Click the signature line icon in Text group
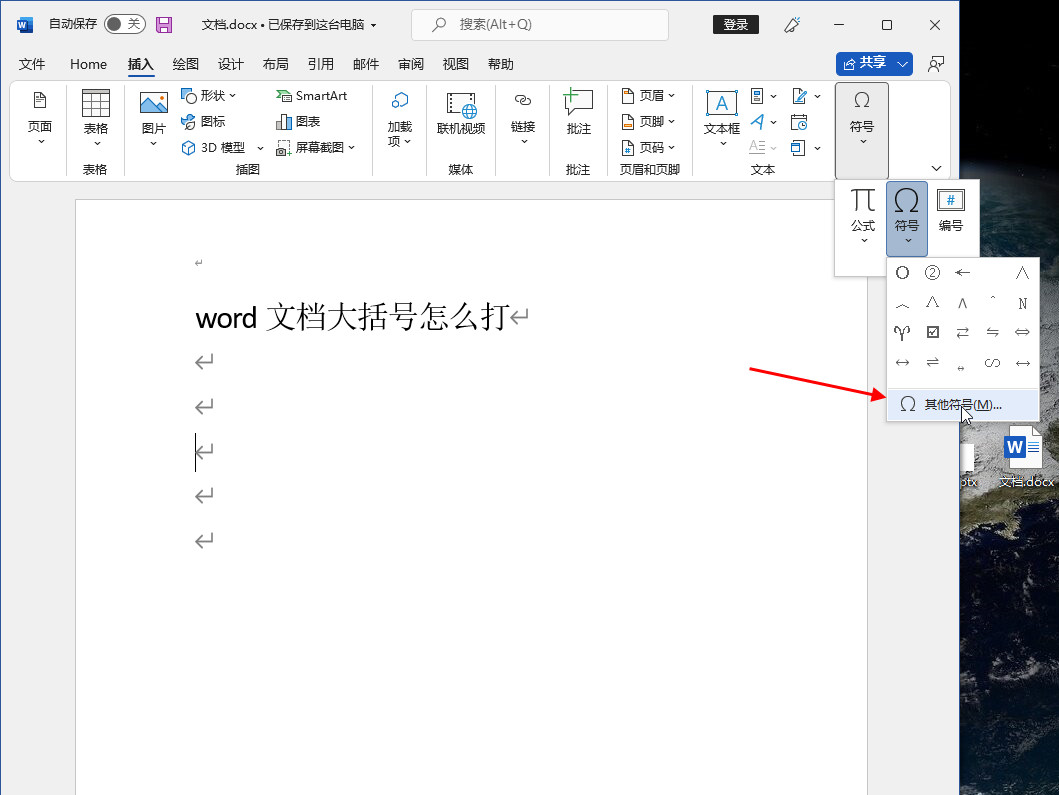This screenshot has height=795, width=1059. coord(800,97)
